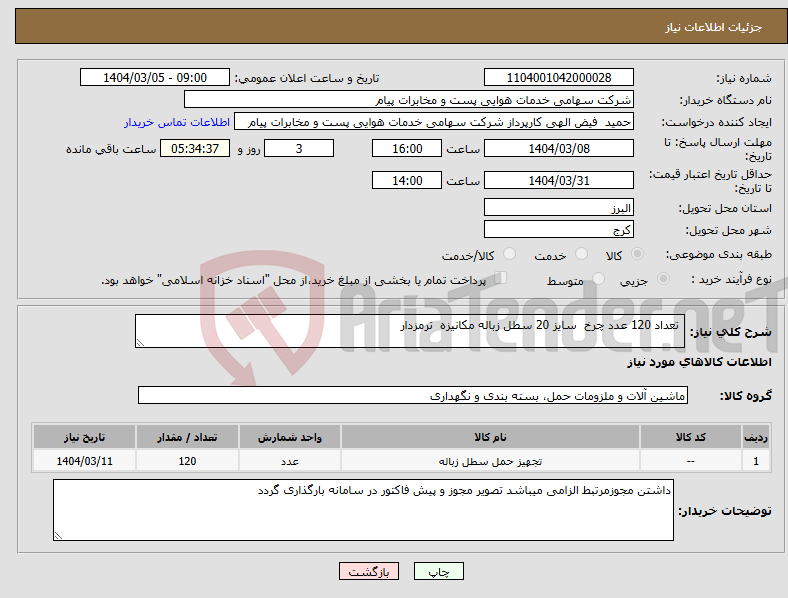Click the cell تجهیز حمل سطل زباله

490,461
